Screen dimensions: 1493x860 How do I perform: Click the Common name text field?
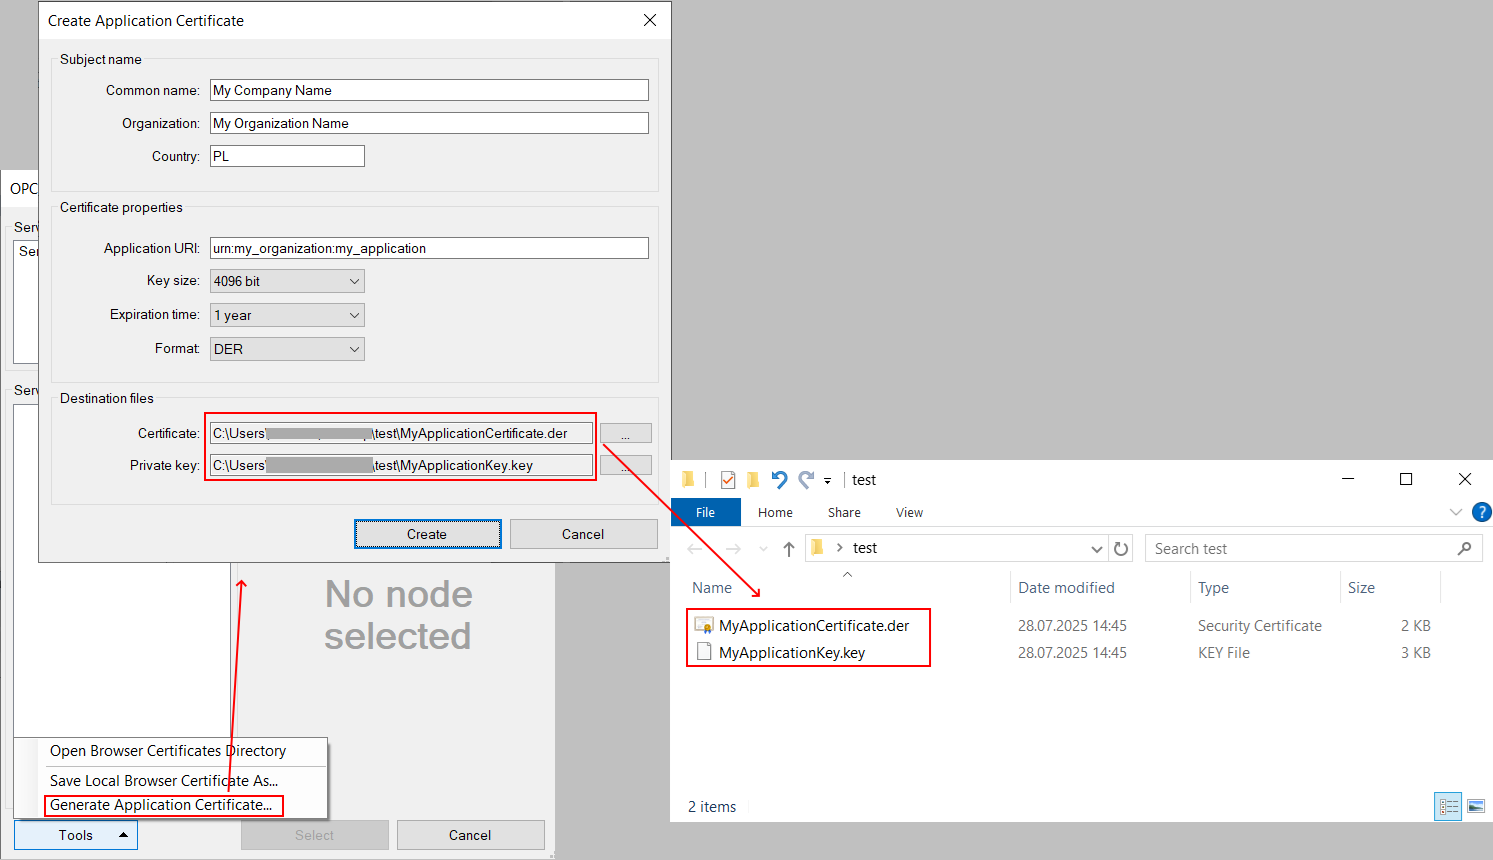[x=429, y=90]
